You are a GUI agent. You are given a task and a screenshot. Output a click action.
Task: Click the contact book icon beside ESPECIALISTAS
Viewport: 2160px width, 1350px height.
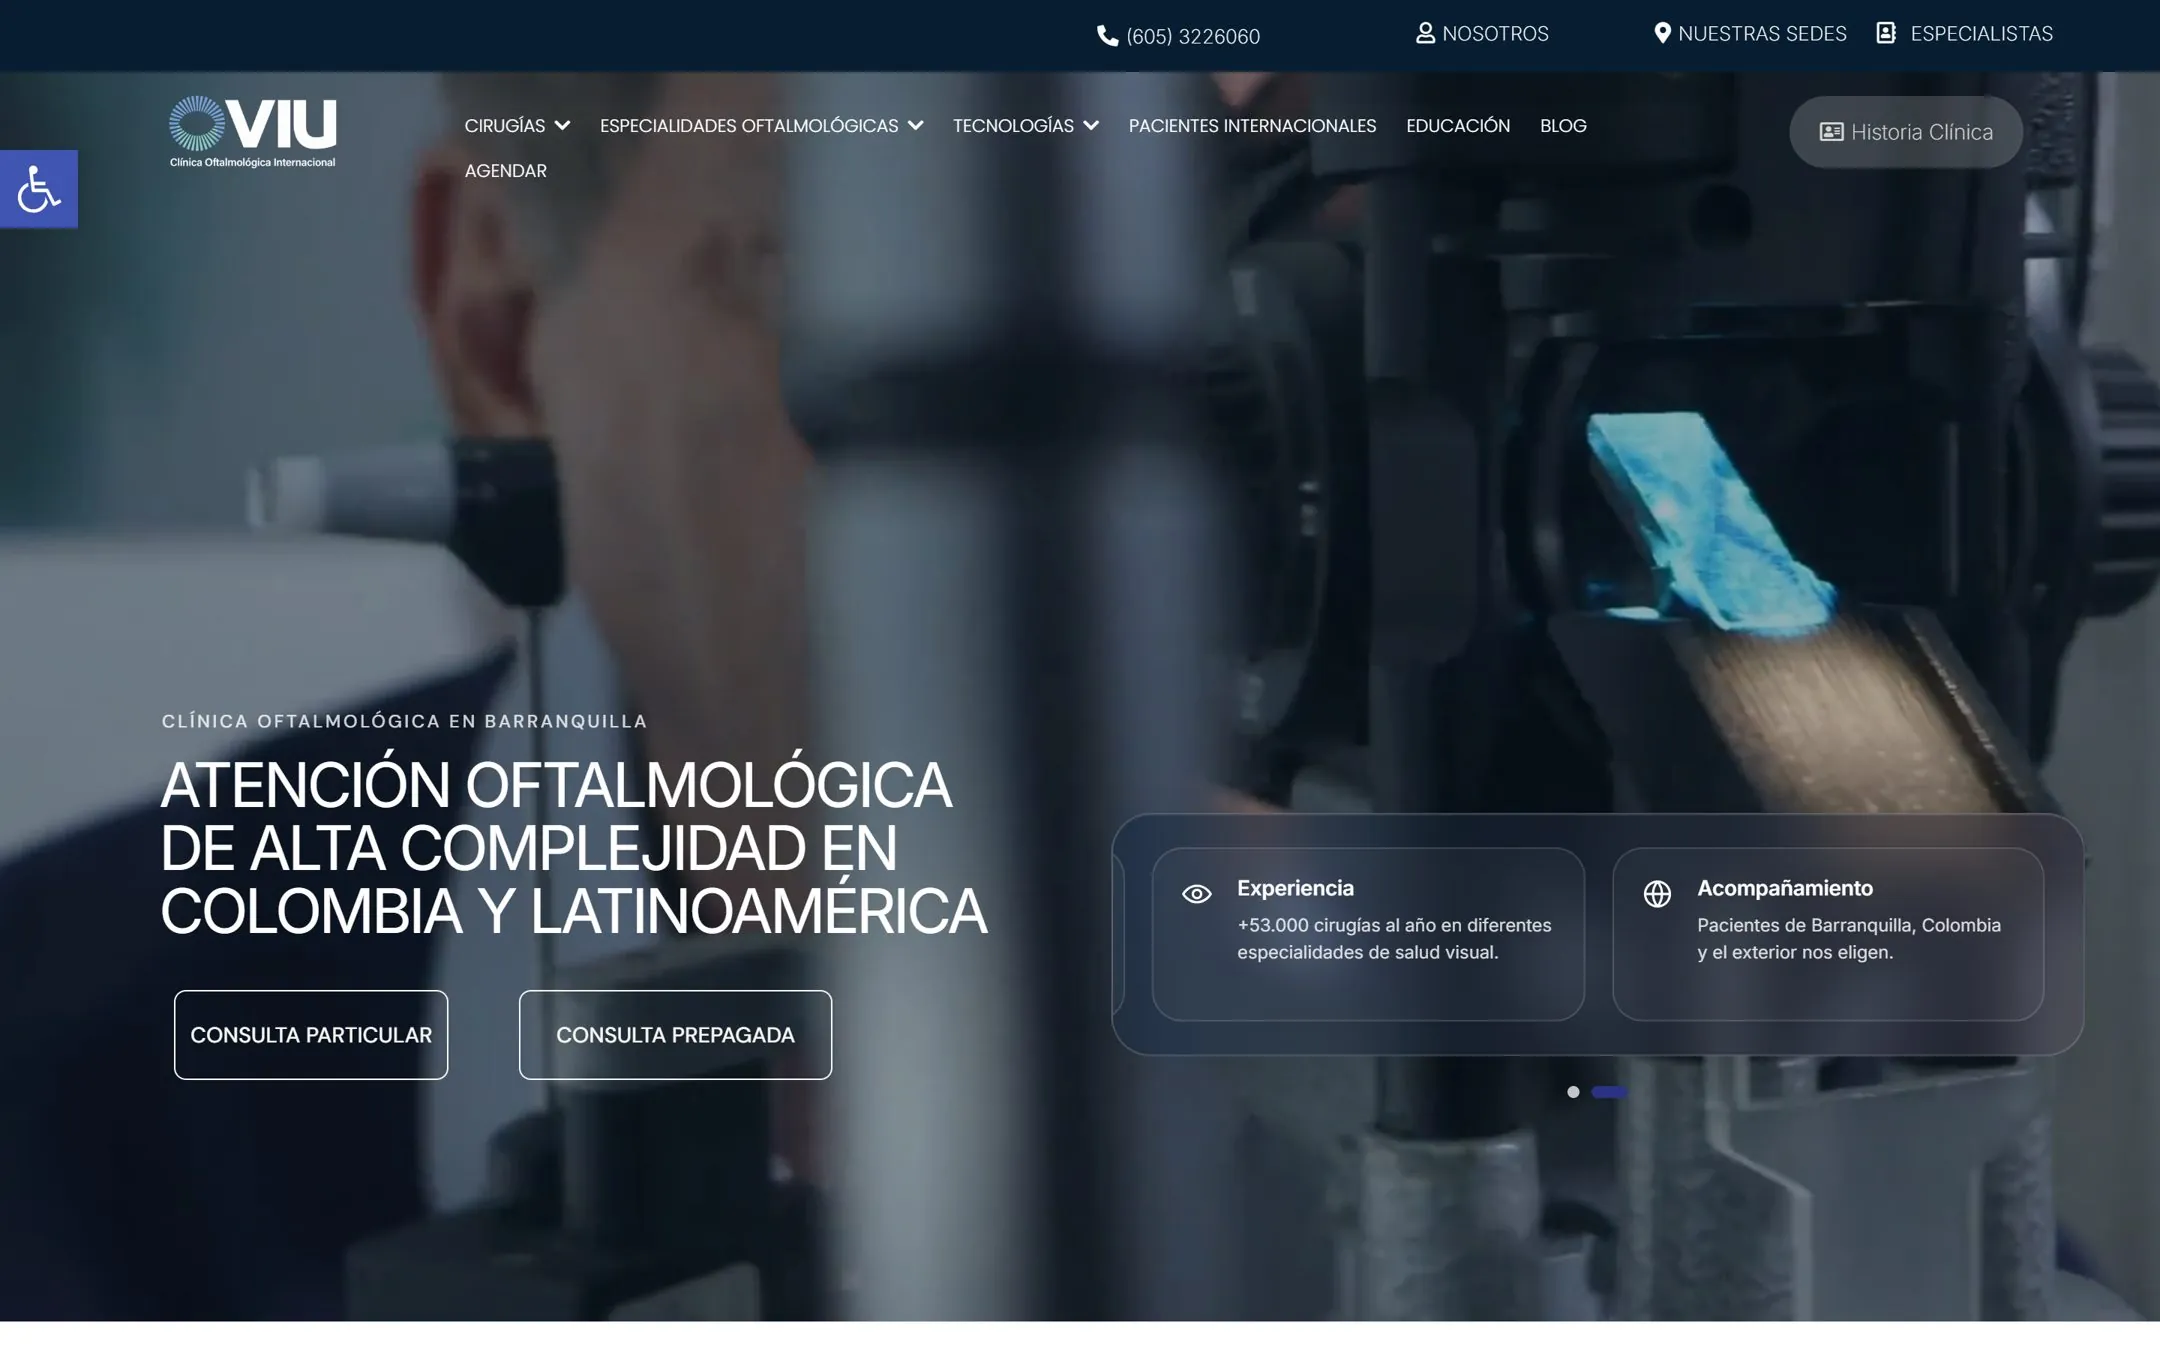pos(1886,33)
